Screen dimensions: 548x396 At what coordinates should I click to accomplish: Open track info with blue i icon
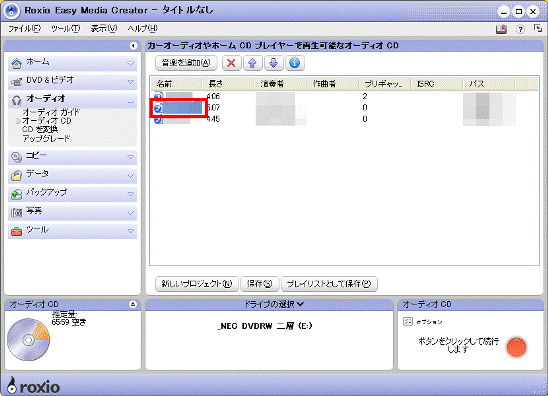tap(295, 63)
